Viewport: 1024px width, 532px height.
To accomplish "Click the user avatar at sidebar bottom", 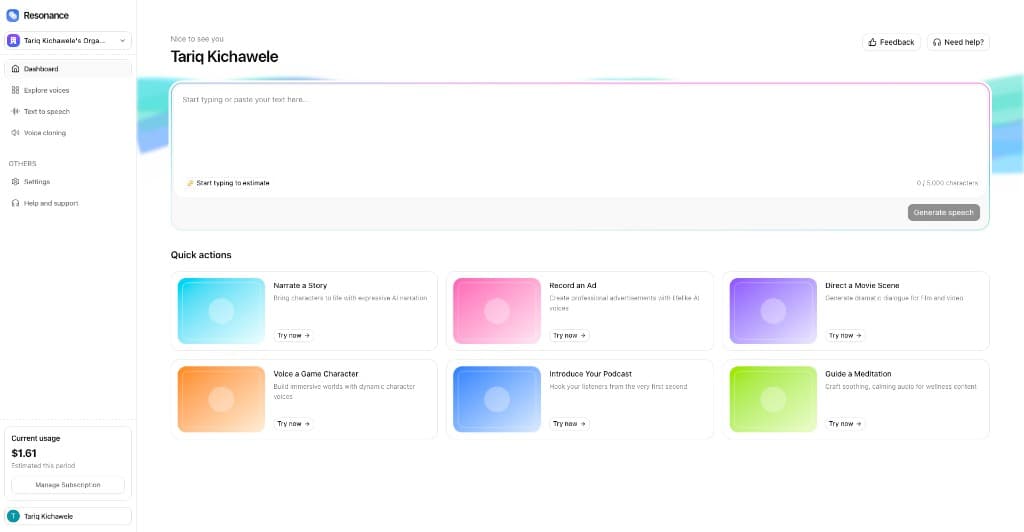I will click(14, 516).
